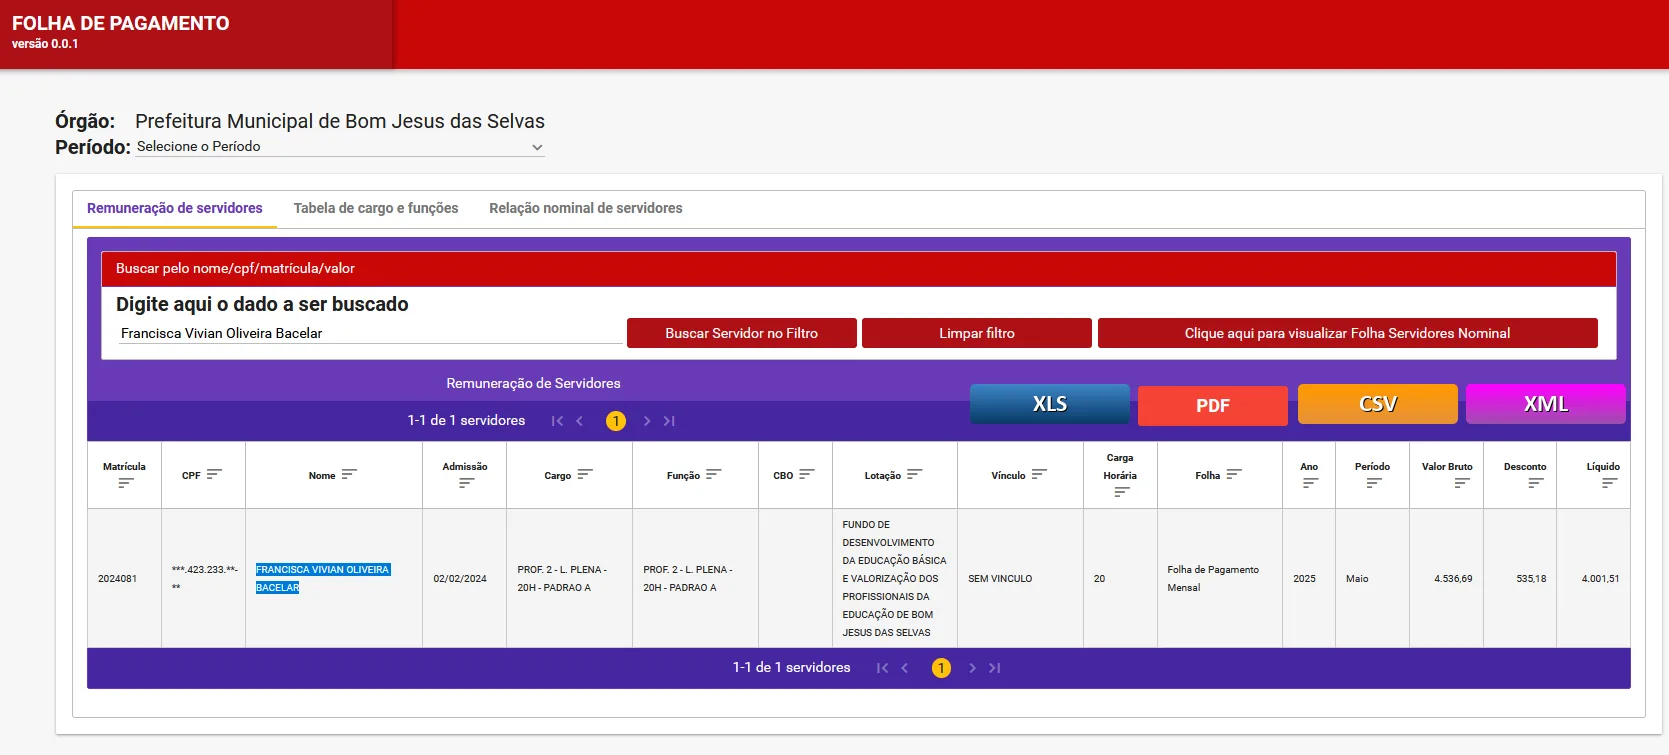This screenshot has width=1669, height=755.
Task: Click the Lotação column filter icon
Action: (914, 475)
